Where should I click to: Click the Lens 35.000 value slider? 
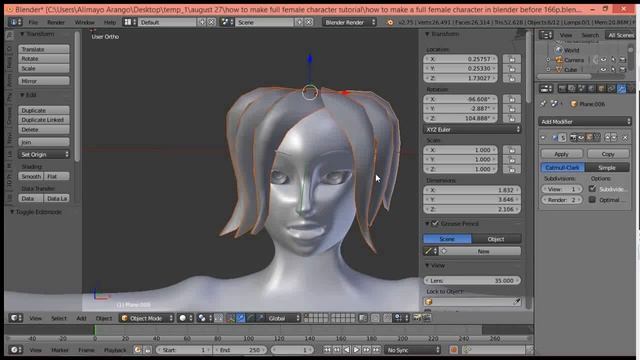point(472,280)
